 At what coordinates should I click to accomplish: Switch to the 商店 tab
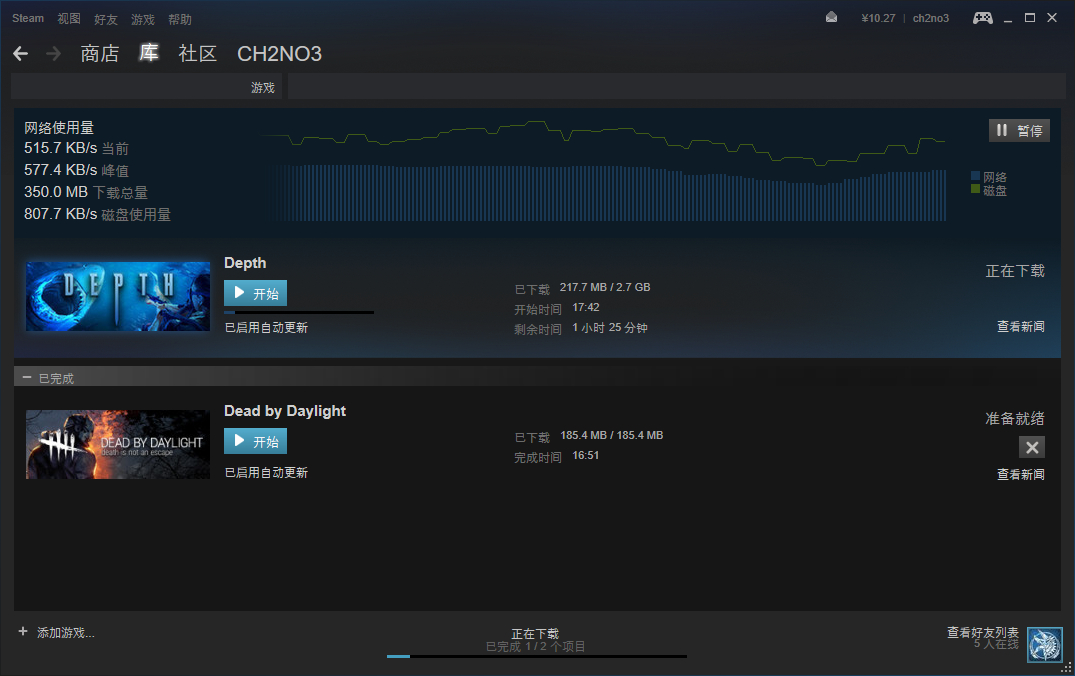(x=100, y=53)
